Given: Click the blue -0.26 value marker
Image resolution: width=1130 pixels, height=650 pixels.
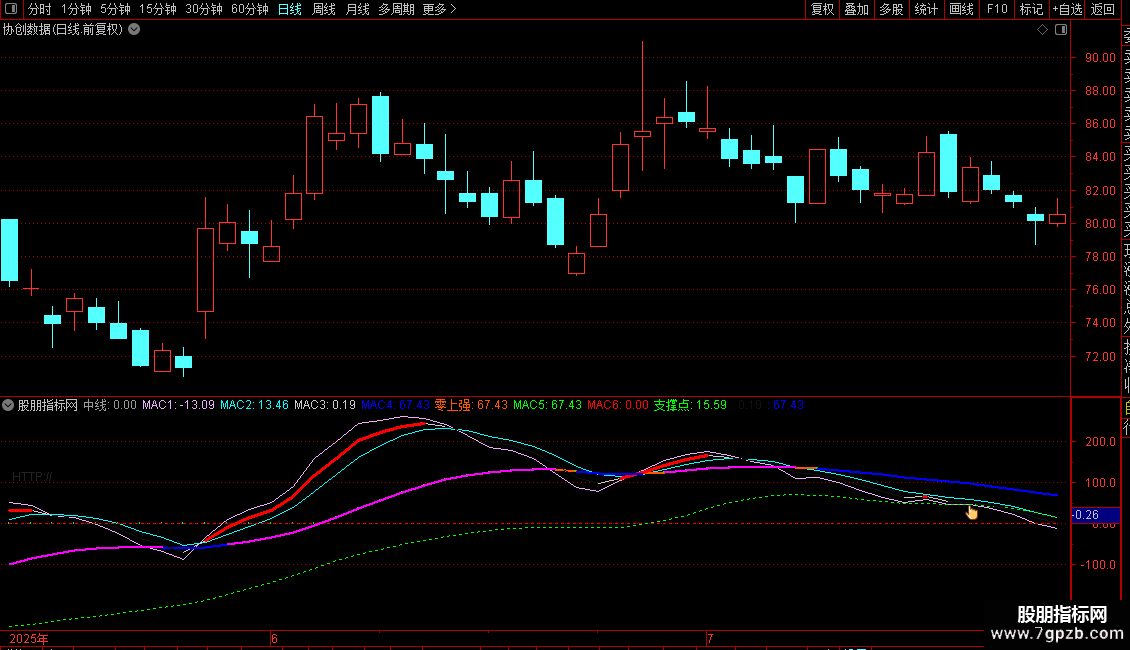Looking at the screenshot, I should [x=1086, y=516].
